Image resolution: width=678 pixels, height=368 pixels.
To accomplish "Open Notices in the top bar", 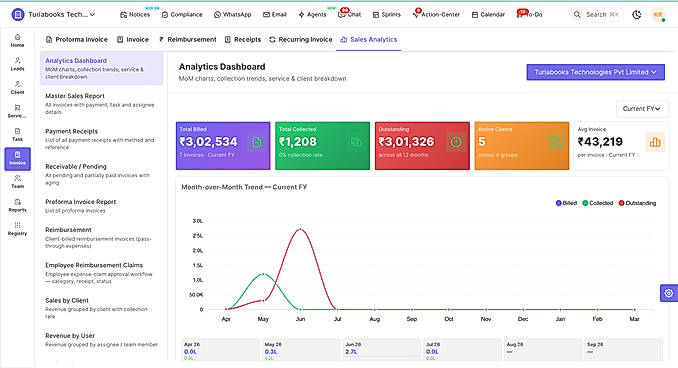I will point(135,15).
